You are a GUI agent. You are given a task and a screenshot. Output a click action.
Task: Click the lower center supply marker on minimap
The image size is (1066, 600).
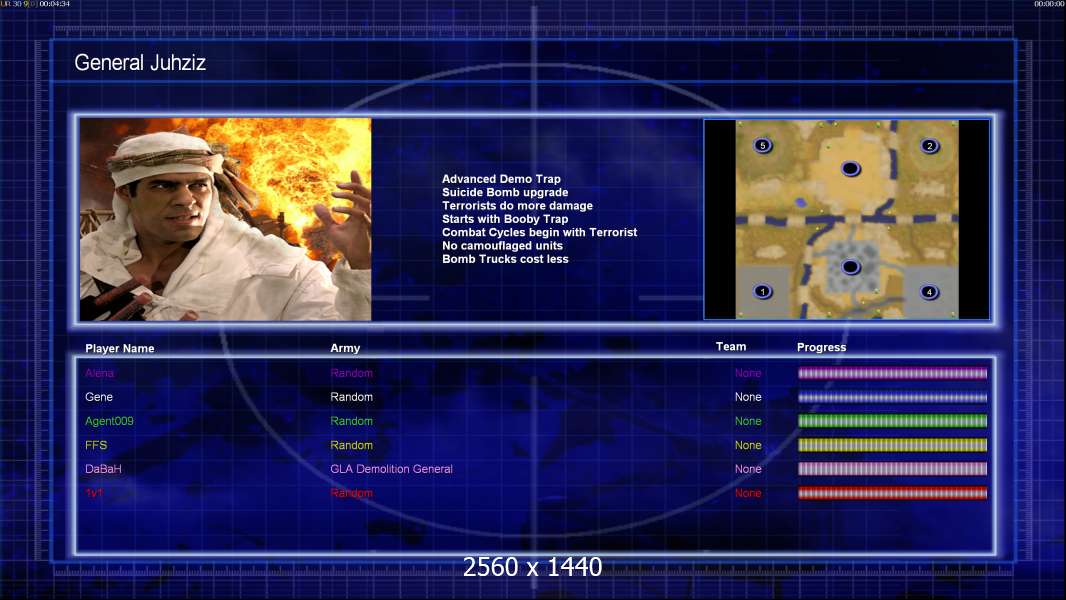[x=850, y=267]
